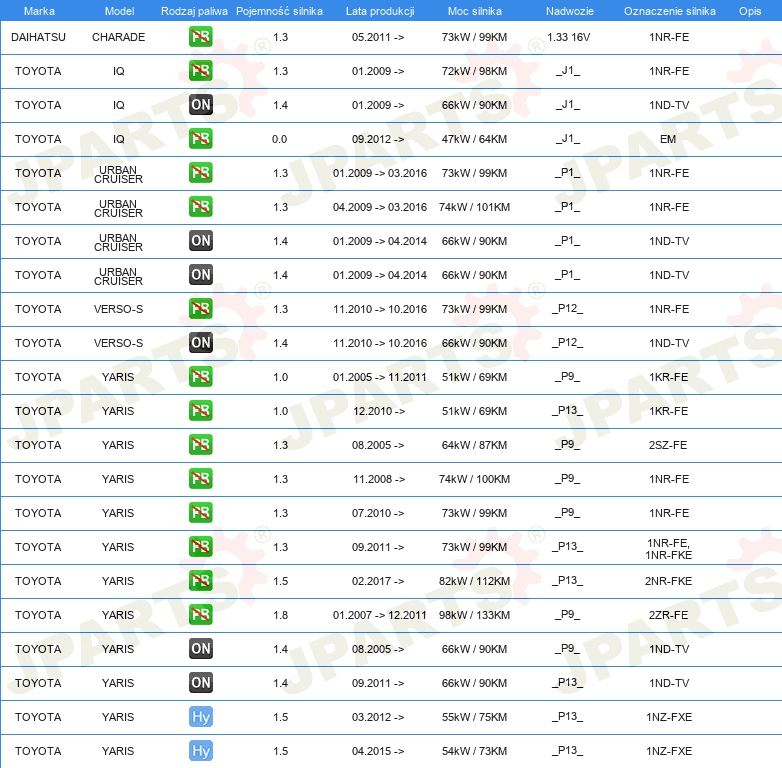Click the 72kW / 98KM power cell
Viewport: 782px width, 768px height.
pos(474,71)
